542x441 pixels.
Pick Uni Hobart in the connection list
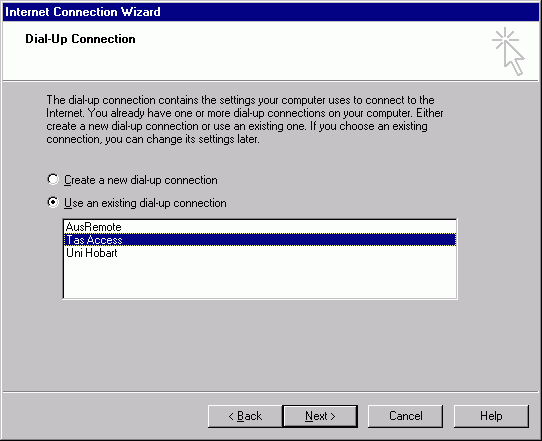(x=260, y=253)
